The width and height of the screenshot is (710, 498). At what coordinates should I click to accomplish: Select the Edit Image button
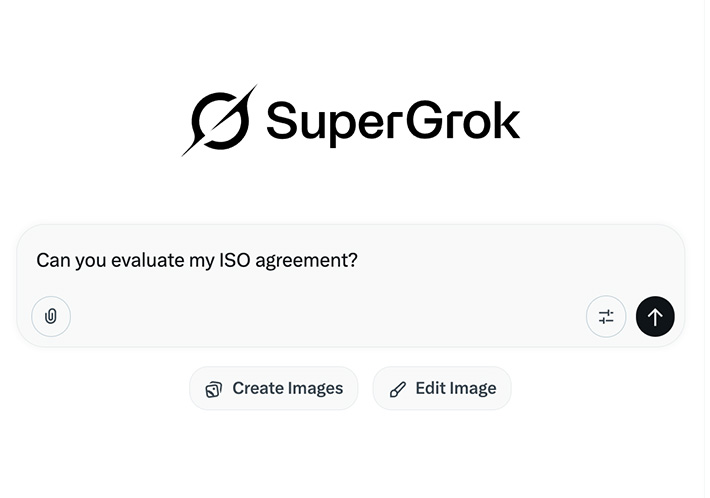tap(441, 388)
